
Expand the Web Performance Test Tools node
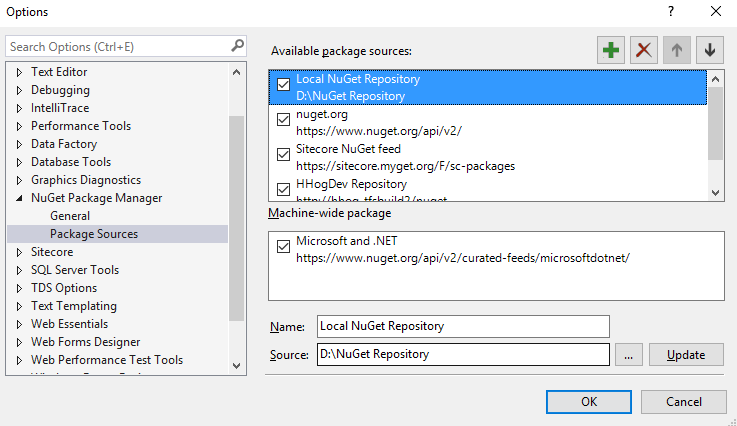coord(19,361)
